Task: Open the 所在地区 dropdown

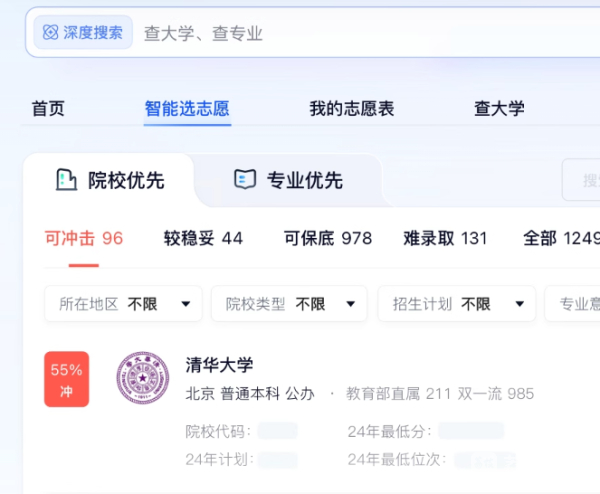Action: (123, 304)
